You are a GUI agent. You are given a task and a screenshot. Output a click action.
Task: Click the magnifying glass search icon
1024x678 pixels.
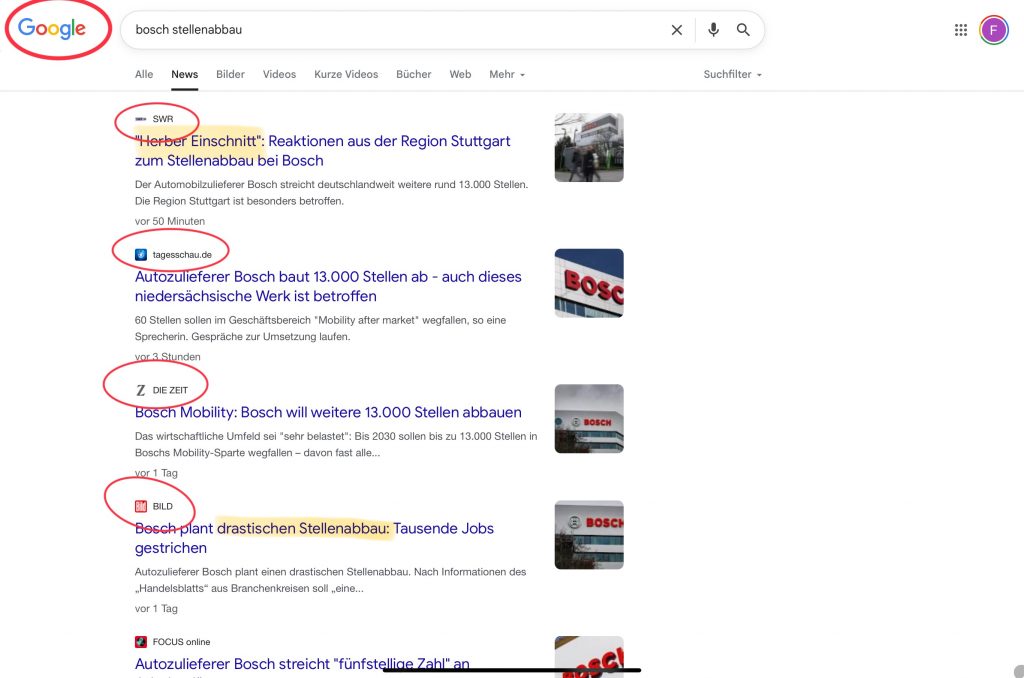point(743,30)
